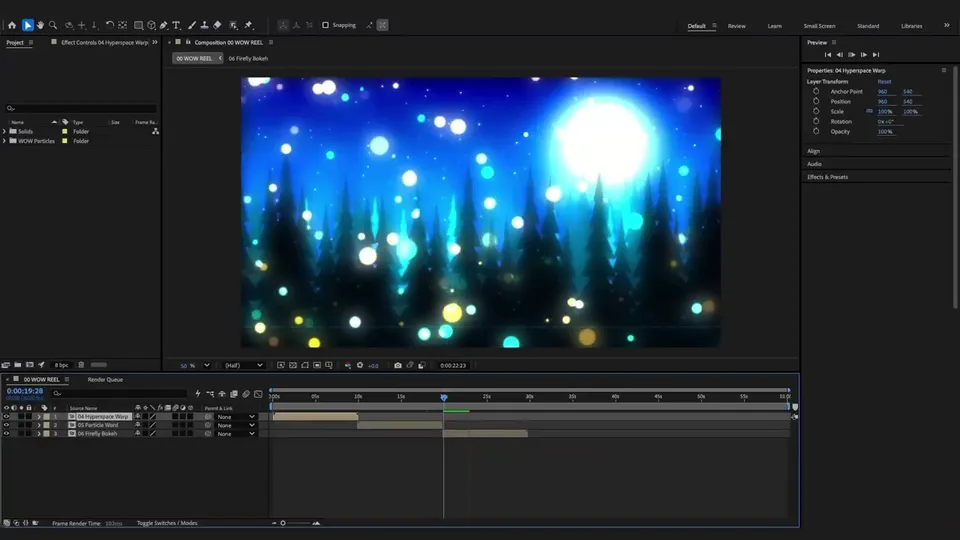Select the Puppet Pin tool

coord(249,25)
